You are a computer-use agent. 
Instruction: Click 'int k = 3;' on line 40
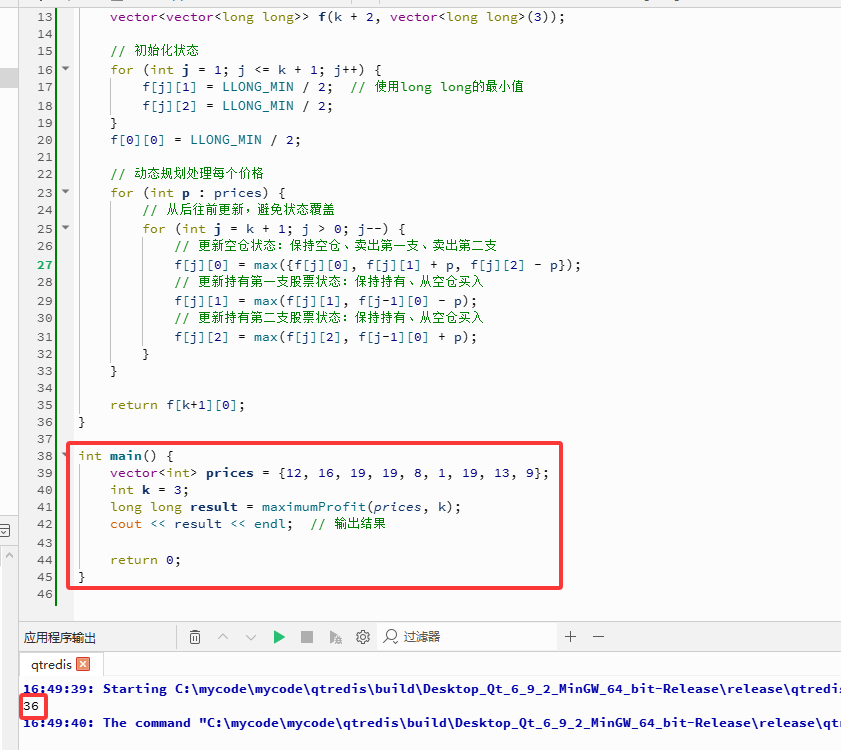pyautogui.click(x=149, y=490)
